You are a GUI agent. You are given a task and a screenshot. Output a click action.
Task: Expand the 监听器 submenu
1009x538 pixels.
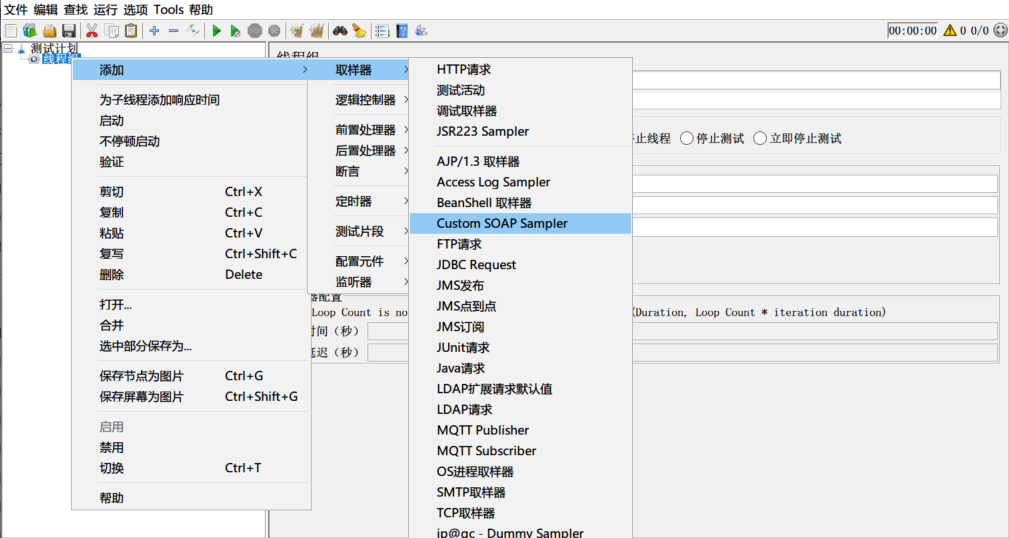coord(353,282)
